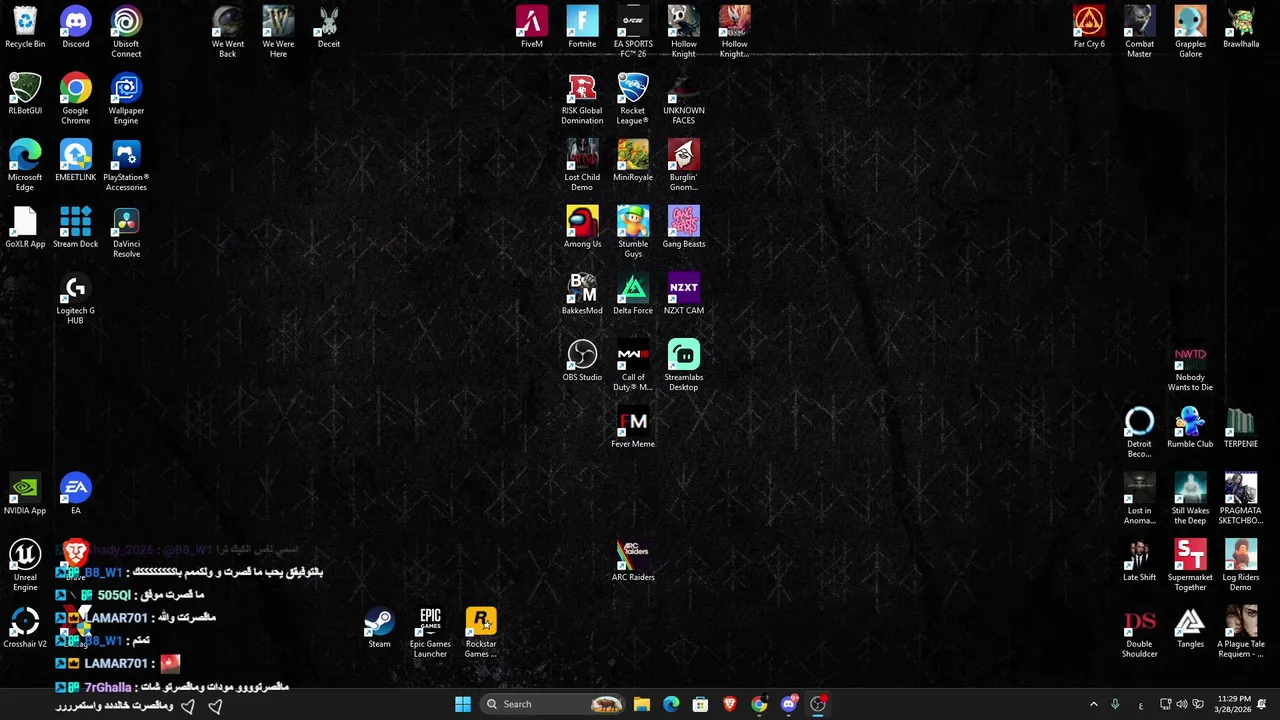Launch Brawlhalla desktop shortcut

pyautogui.click(x=1241, y=27)
